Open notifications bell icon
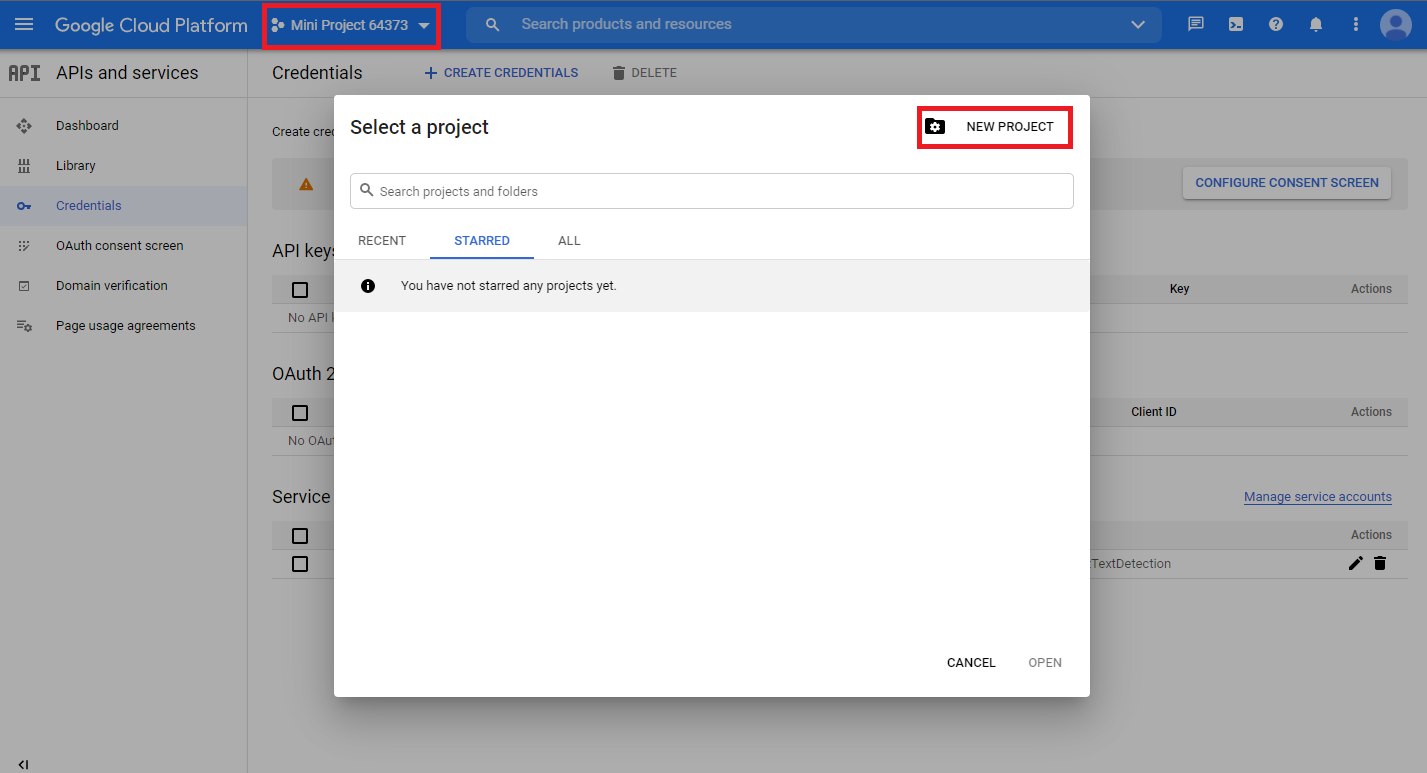 1316,25
